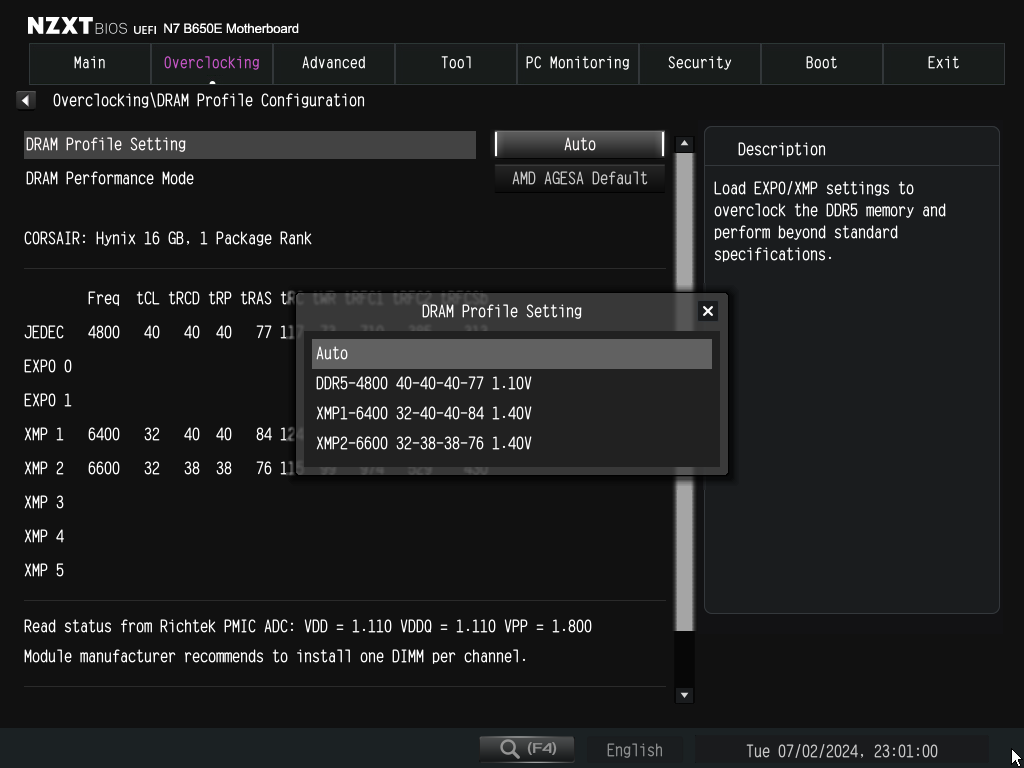The width and height of the screenshot is (1024, 768).
Task: Choose DDR5-4800 40-40-40-77 1.10V profile
Action: [511, 383]
